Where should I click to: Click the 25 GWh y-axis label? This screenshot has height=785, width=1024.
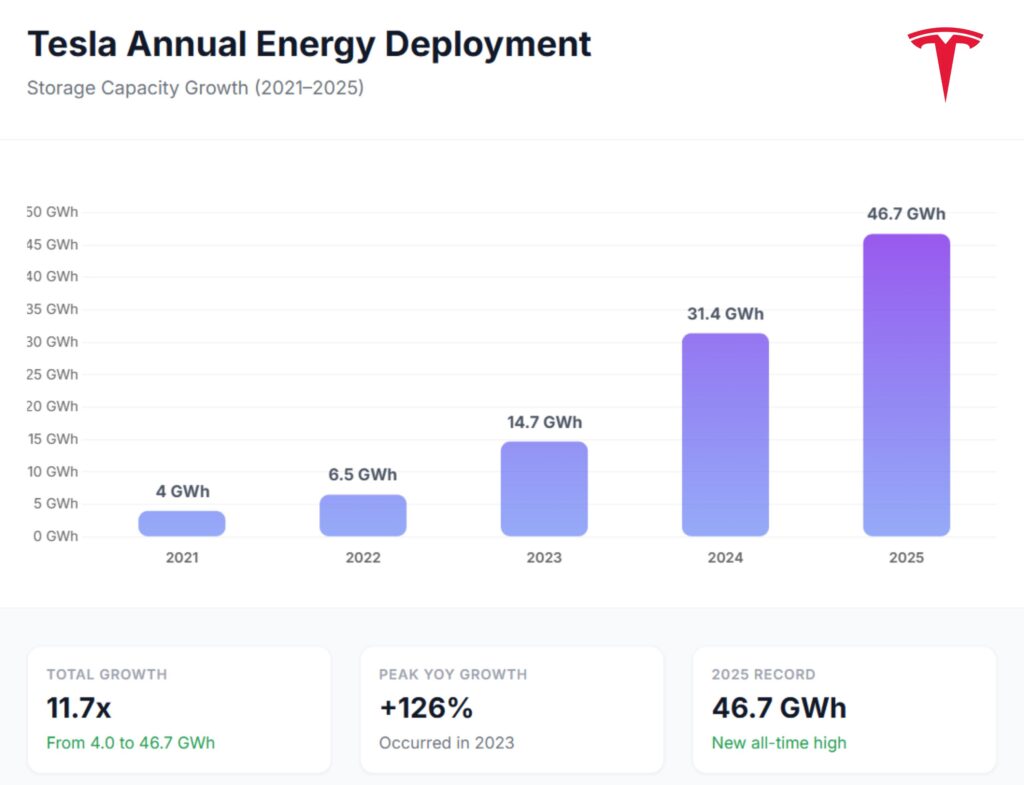(x=54, y=374)
